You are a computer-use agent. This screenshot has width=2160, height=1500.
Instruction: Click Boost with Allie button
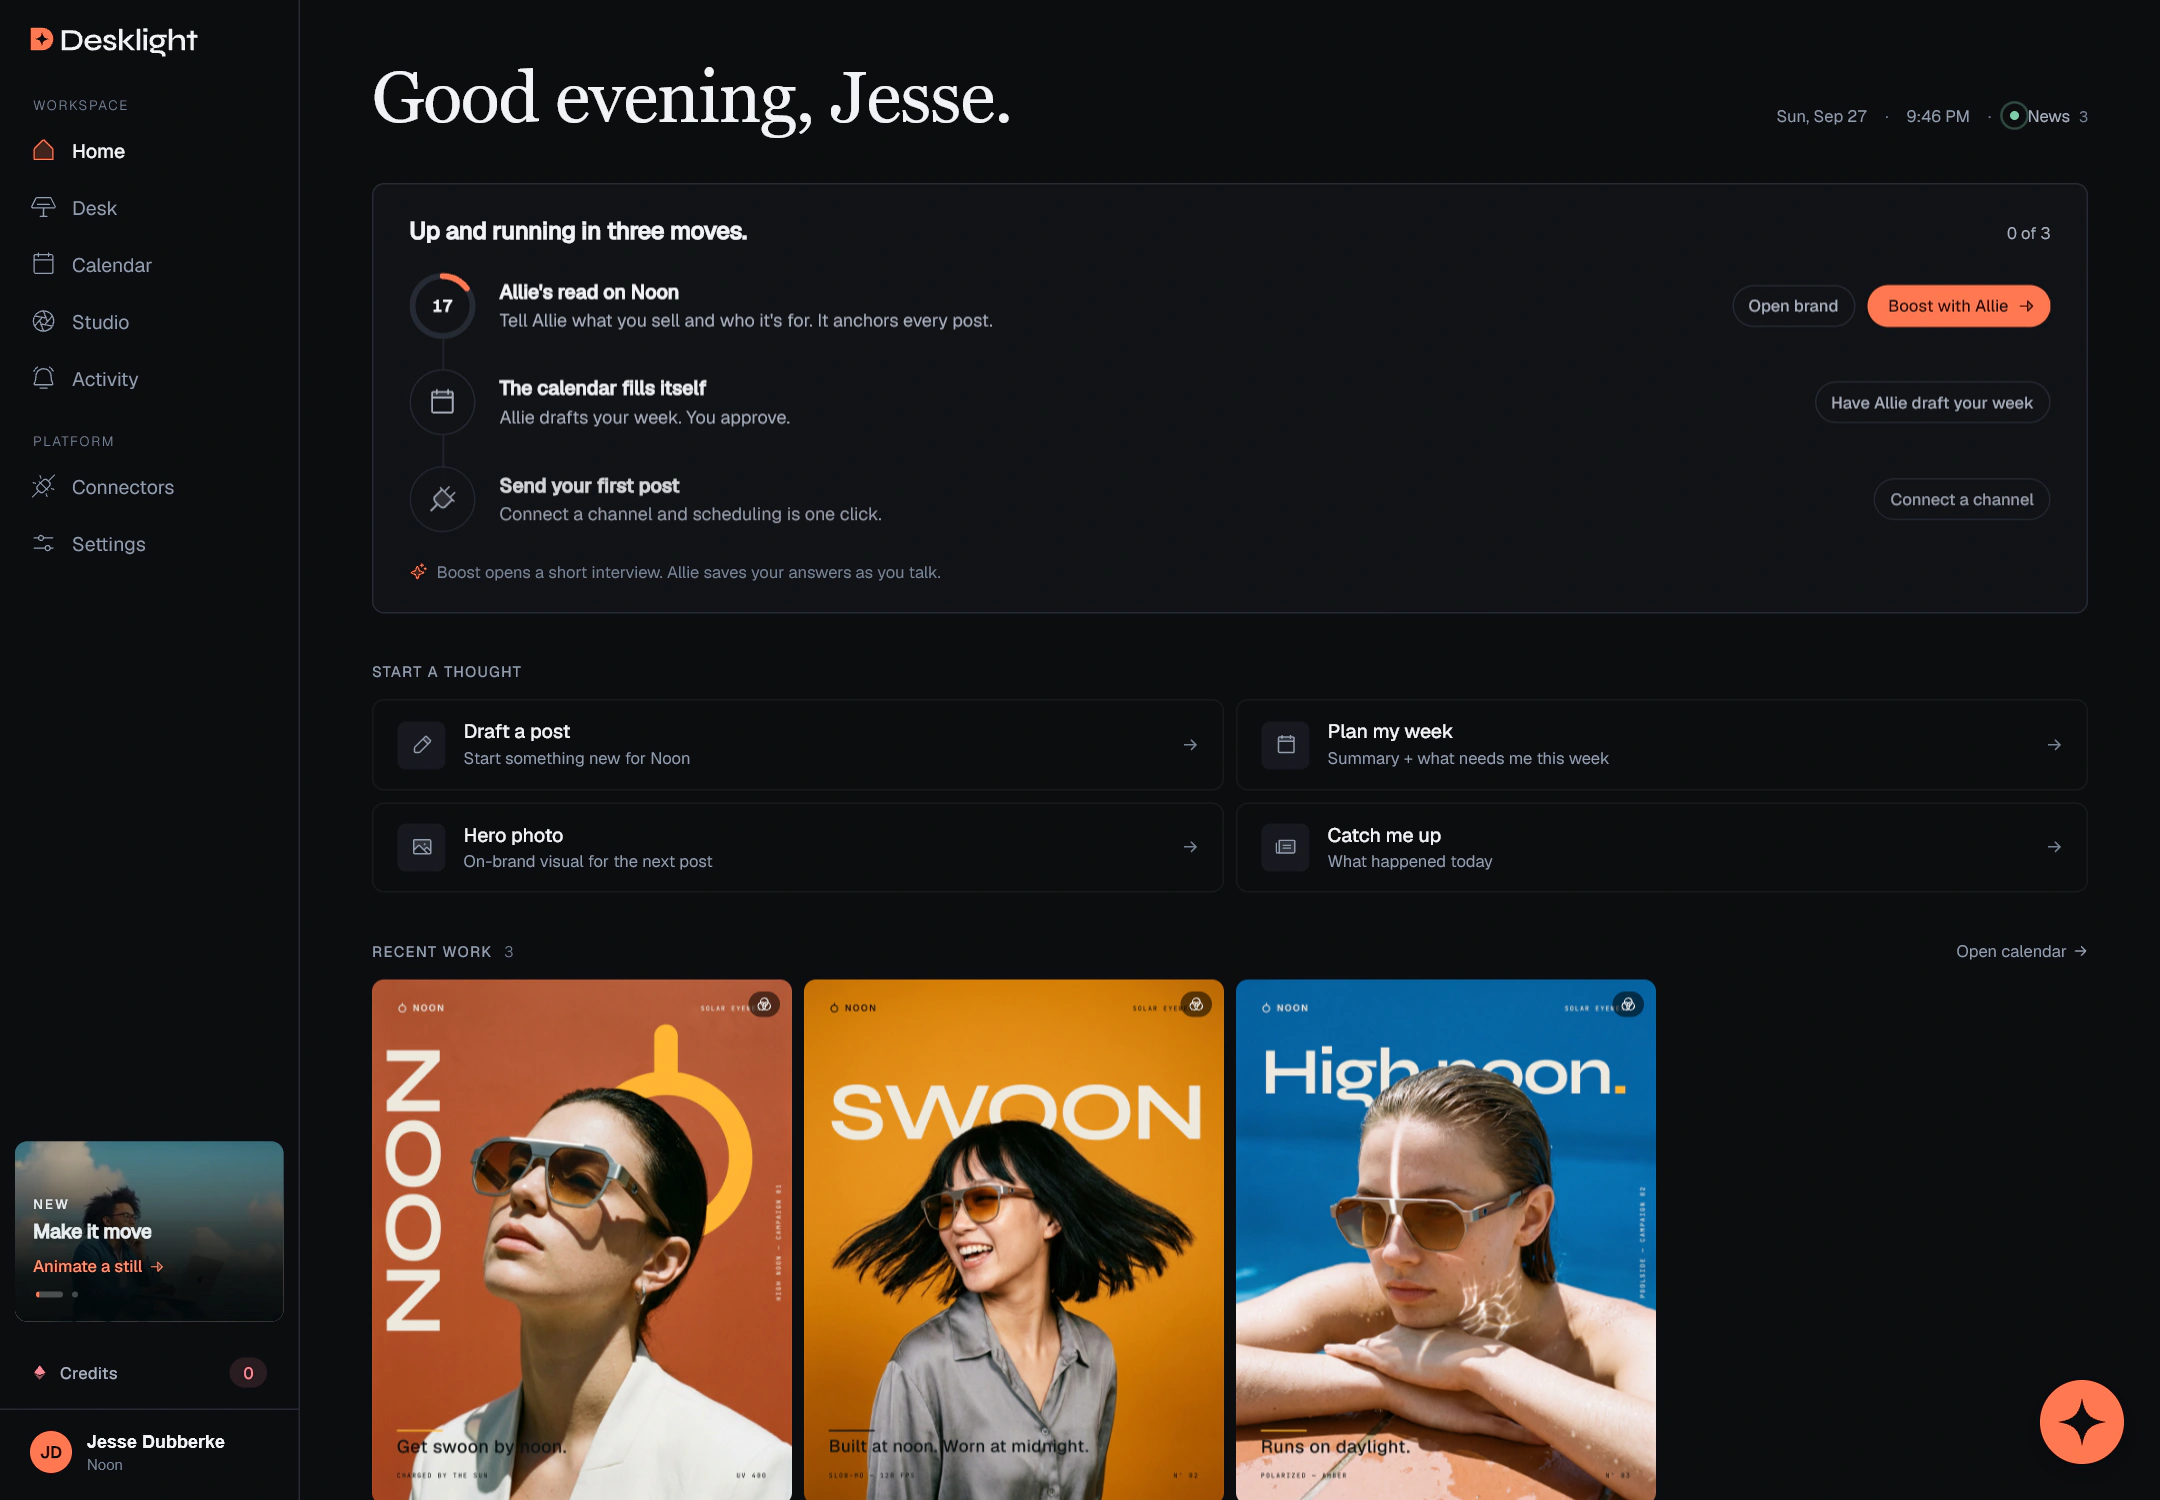coord(1958,306)
